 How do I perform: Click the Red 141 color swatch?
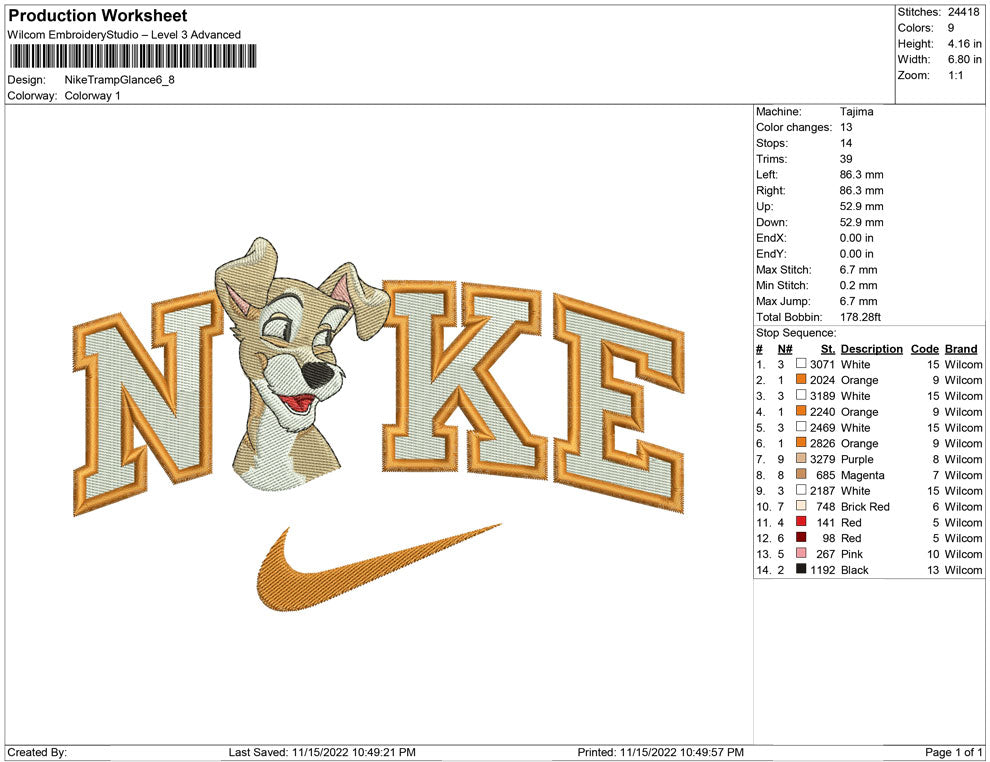[x=801, y=521]
